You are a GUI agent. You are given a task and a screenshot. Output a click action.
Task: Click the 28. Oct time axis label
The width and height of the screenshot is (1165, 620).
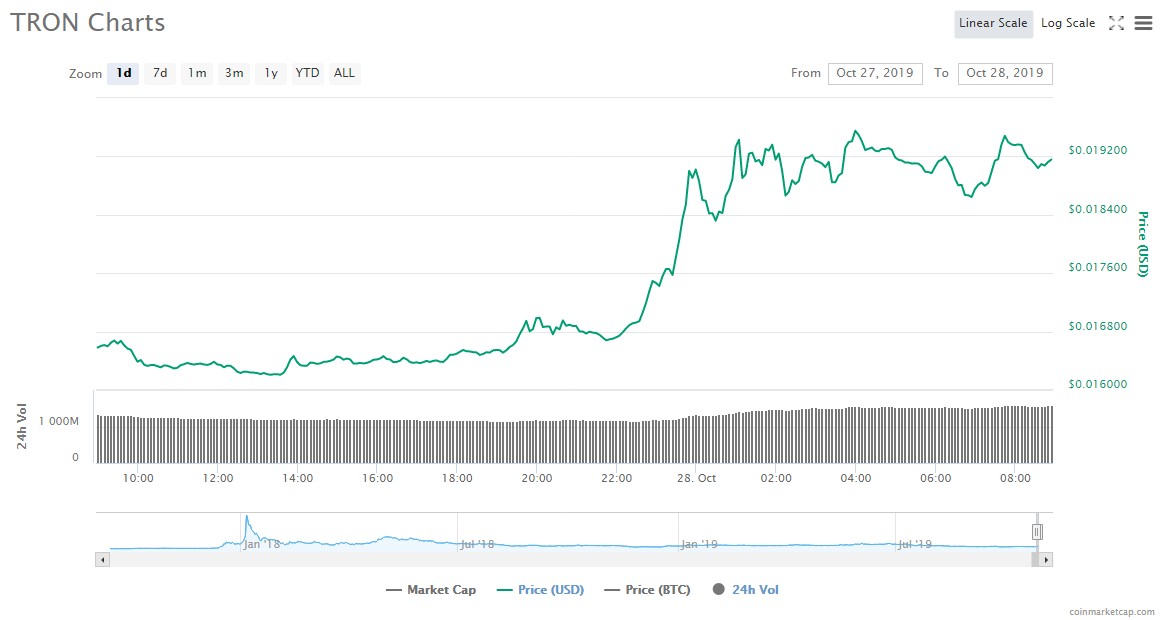click(x=696, y=478)
